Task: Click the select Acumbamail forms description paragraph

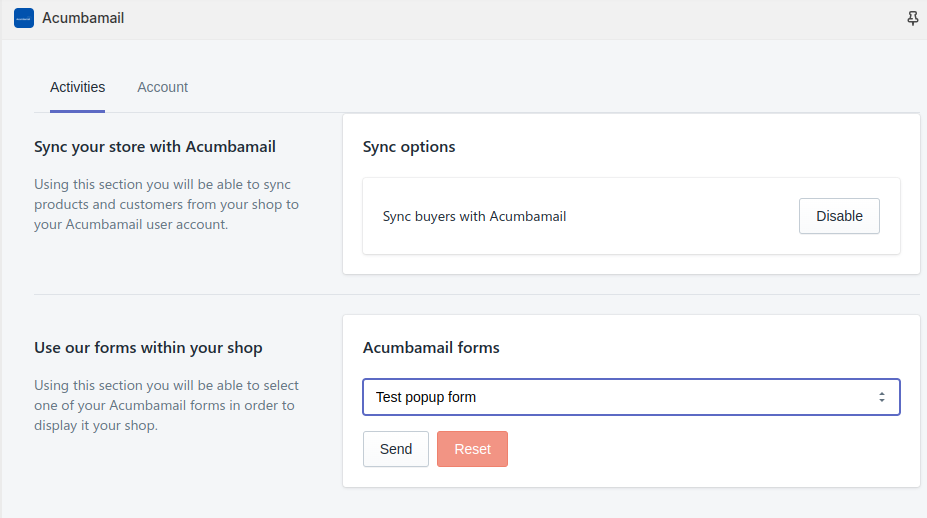Action: [166, 405]
